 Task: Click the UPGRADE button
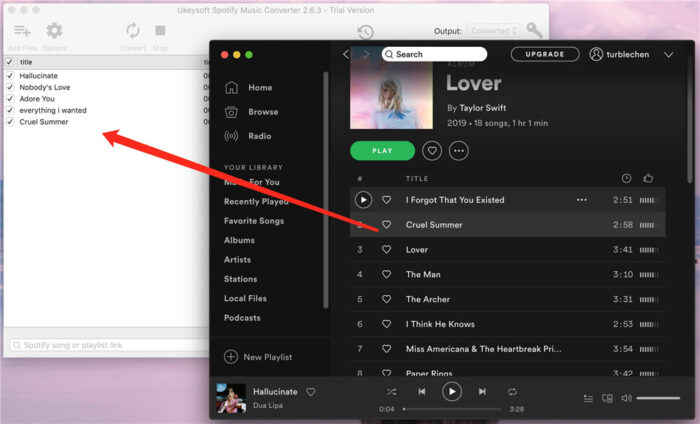(x=545, y=54)
